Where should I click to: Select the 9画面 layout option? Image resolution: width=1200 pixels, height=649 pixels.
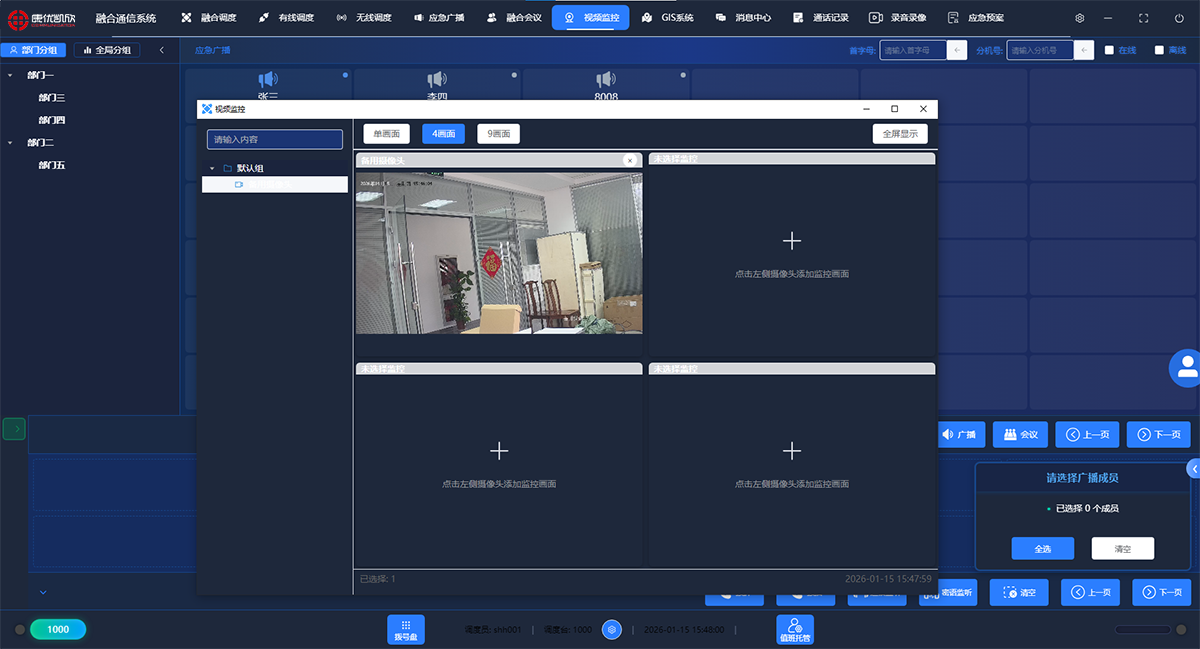click(x=498, y=134)
